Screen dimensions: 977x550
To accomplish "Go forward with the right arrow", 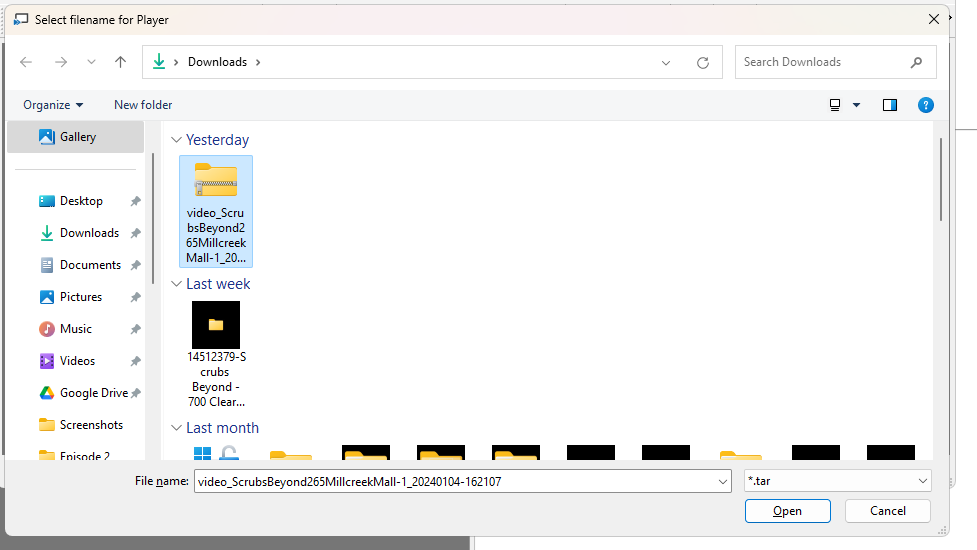I will (61, 62).
